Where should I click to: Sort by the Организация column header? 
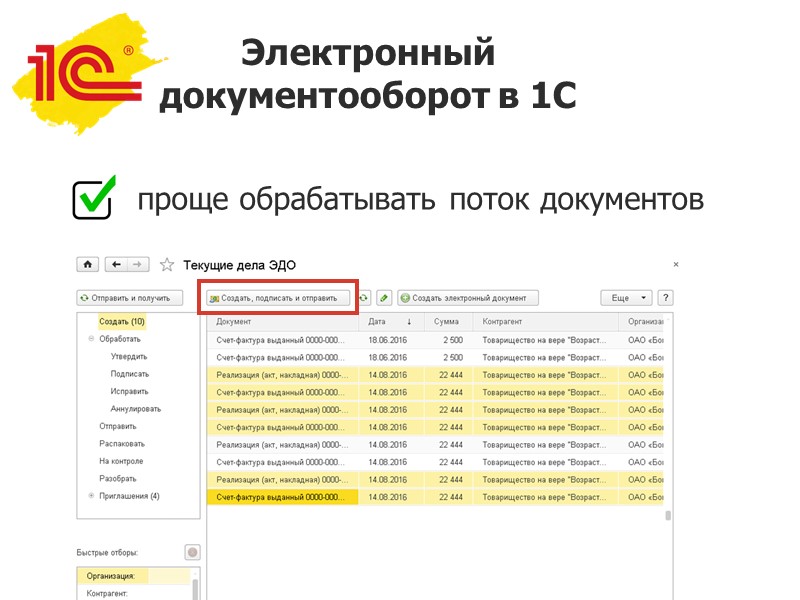pos(642,322)
